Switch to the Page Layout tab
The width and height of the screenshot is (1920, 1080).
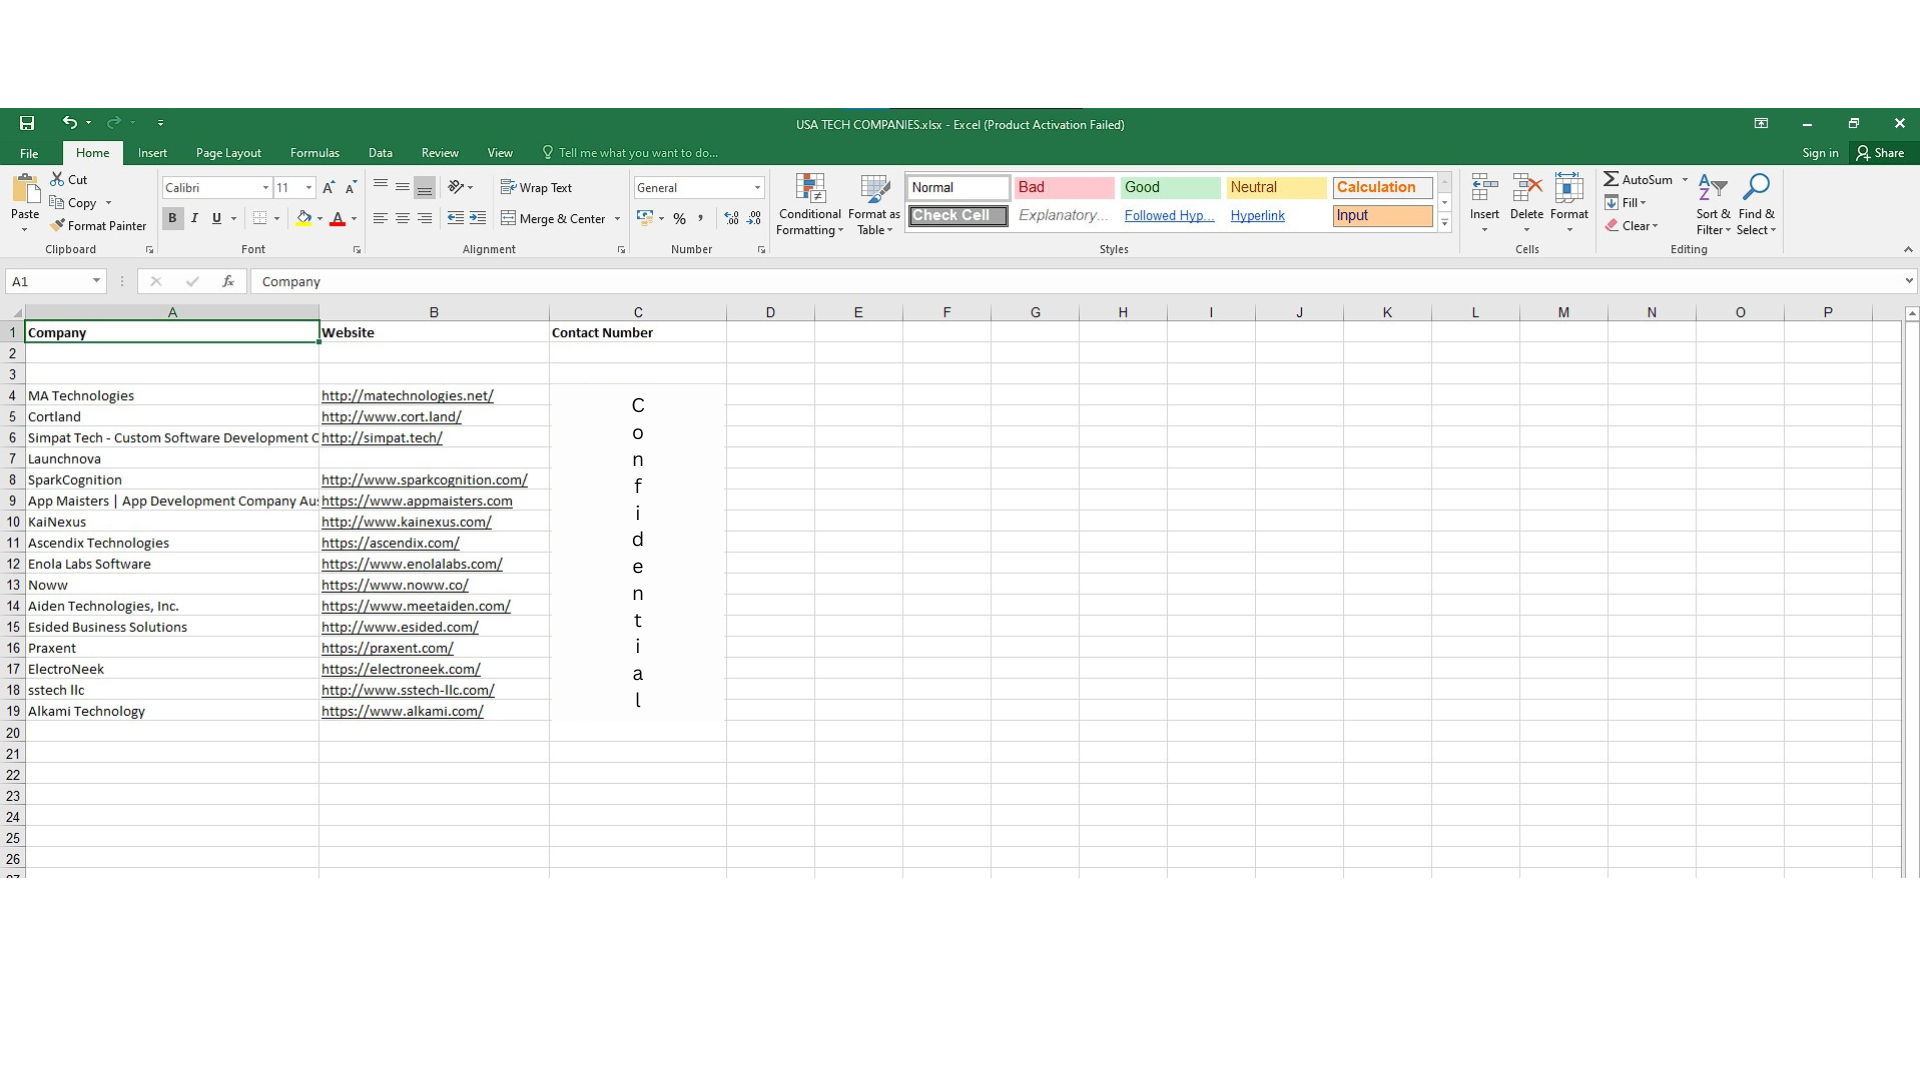pyautogui.click(x=228, y=153)
